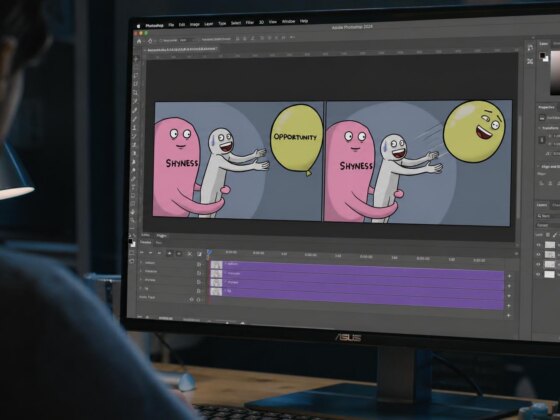Add media to the first video track plus button

coord(509,276)
